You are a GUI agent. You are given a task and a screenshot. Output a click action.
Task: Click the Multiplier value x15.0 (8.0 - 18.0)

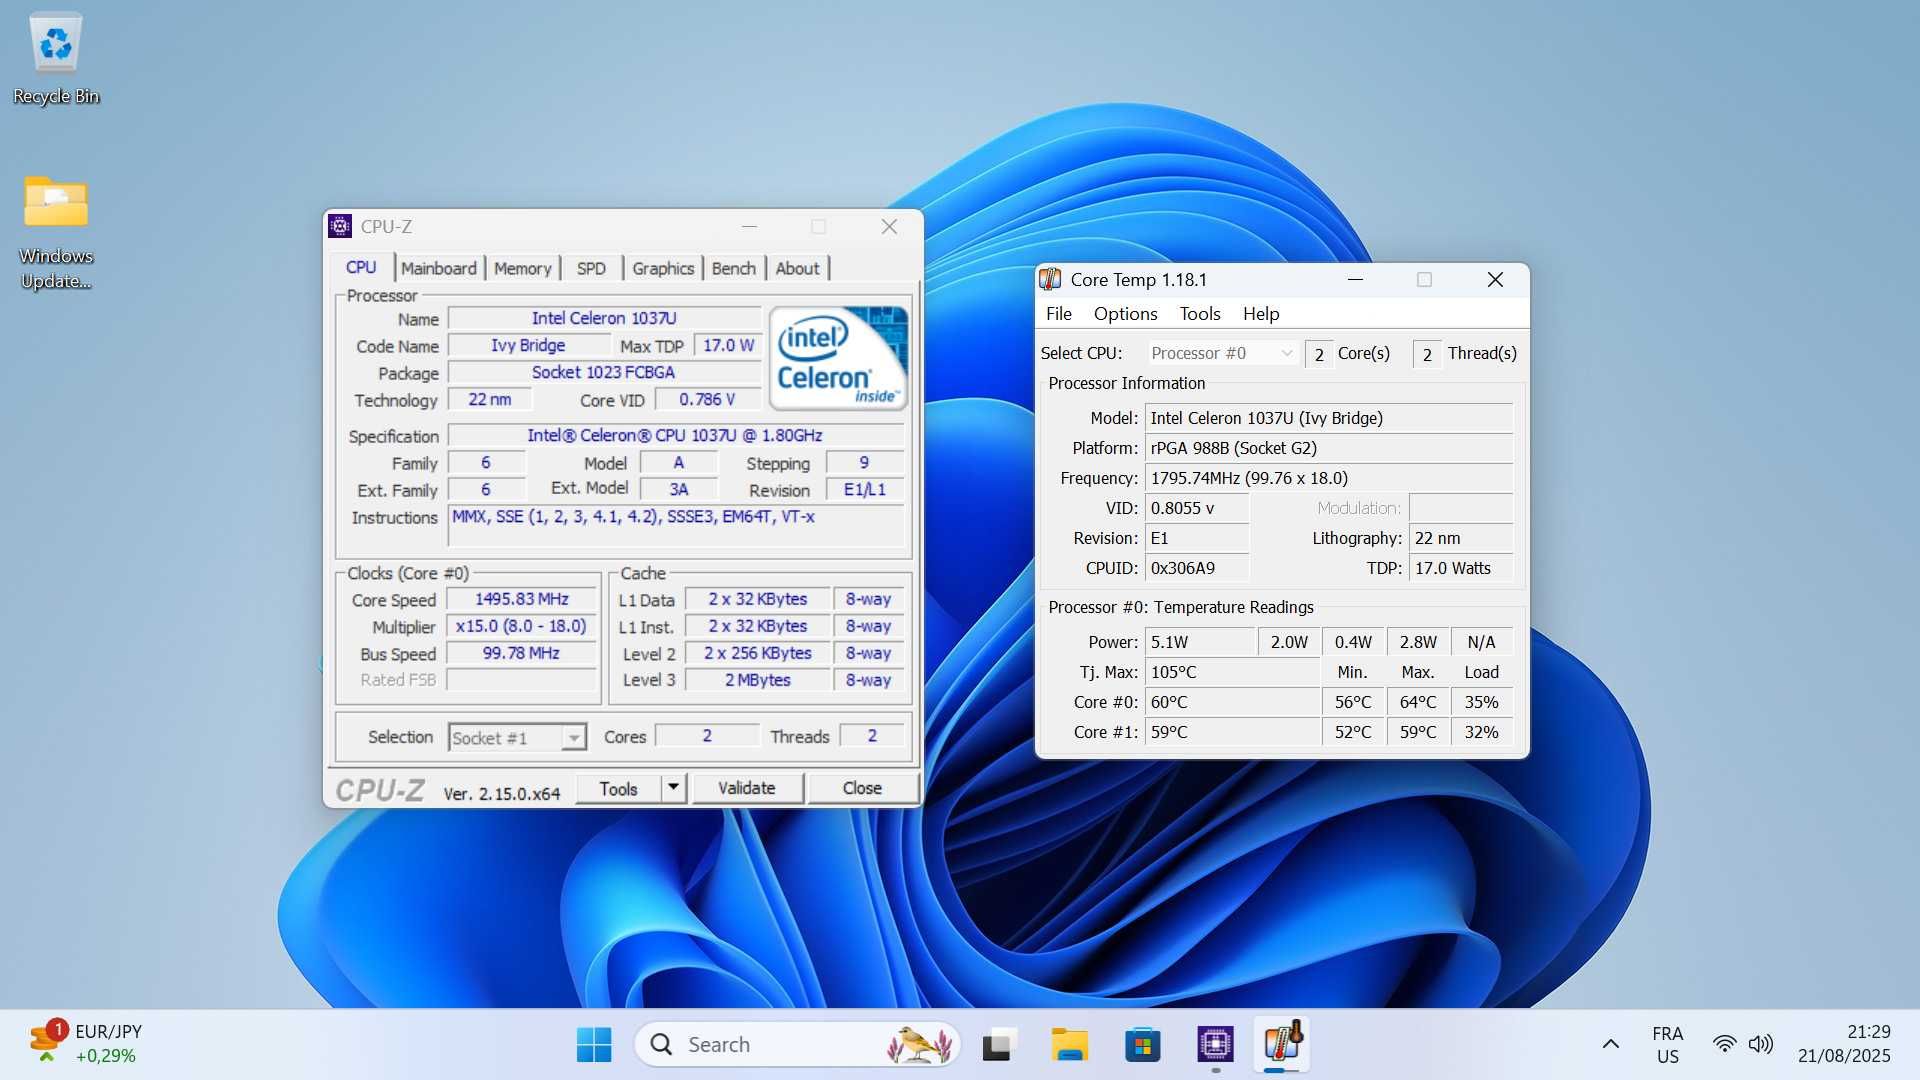[x=522, y=626]
